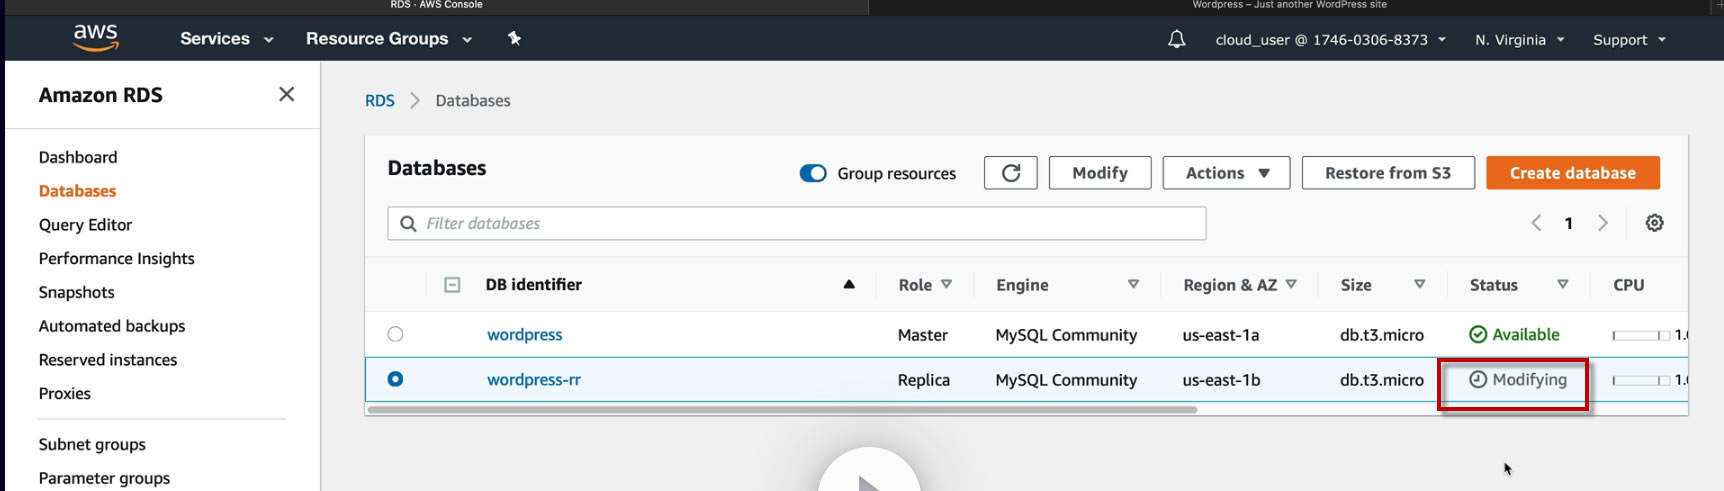Open the wordpress-rr database link
This screenshot has height=491, width=1724.
click(x=534, y=380)
